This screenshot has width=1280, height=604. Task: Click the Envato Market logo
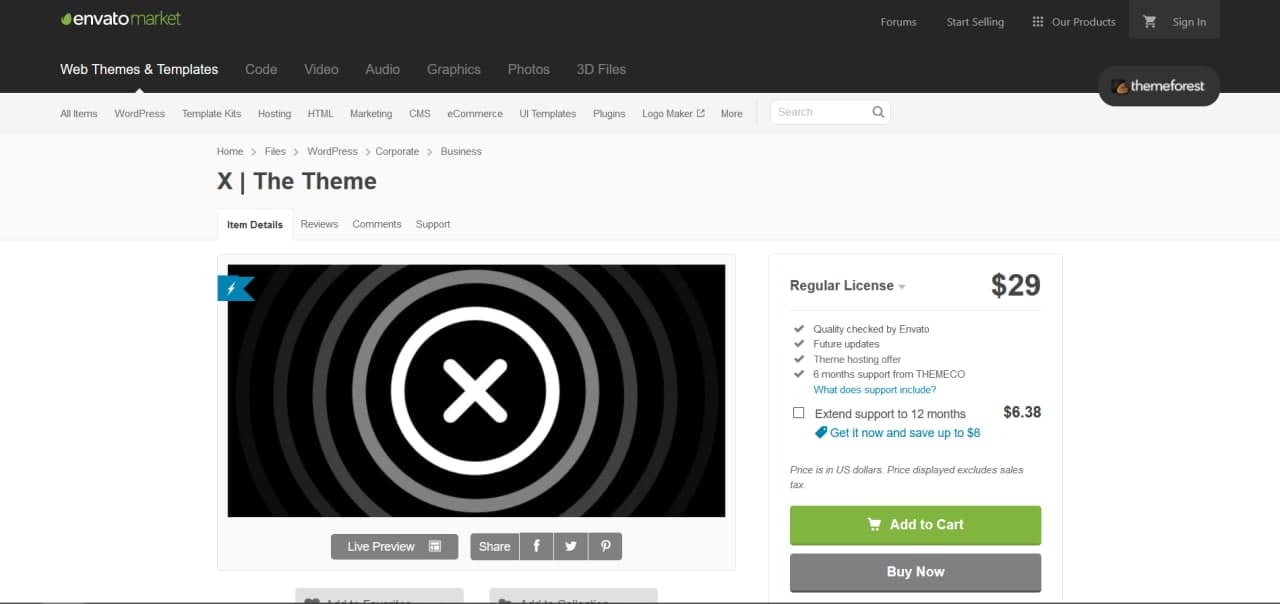coord(121,19)
